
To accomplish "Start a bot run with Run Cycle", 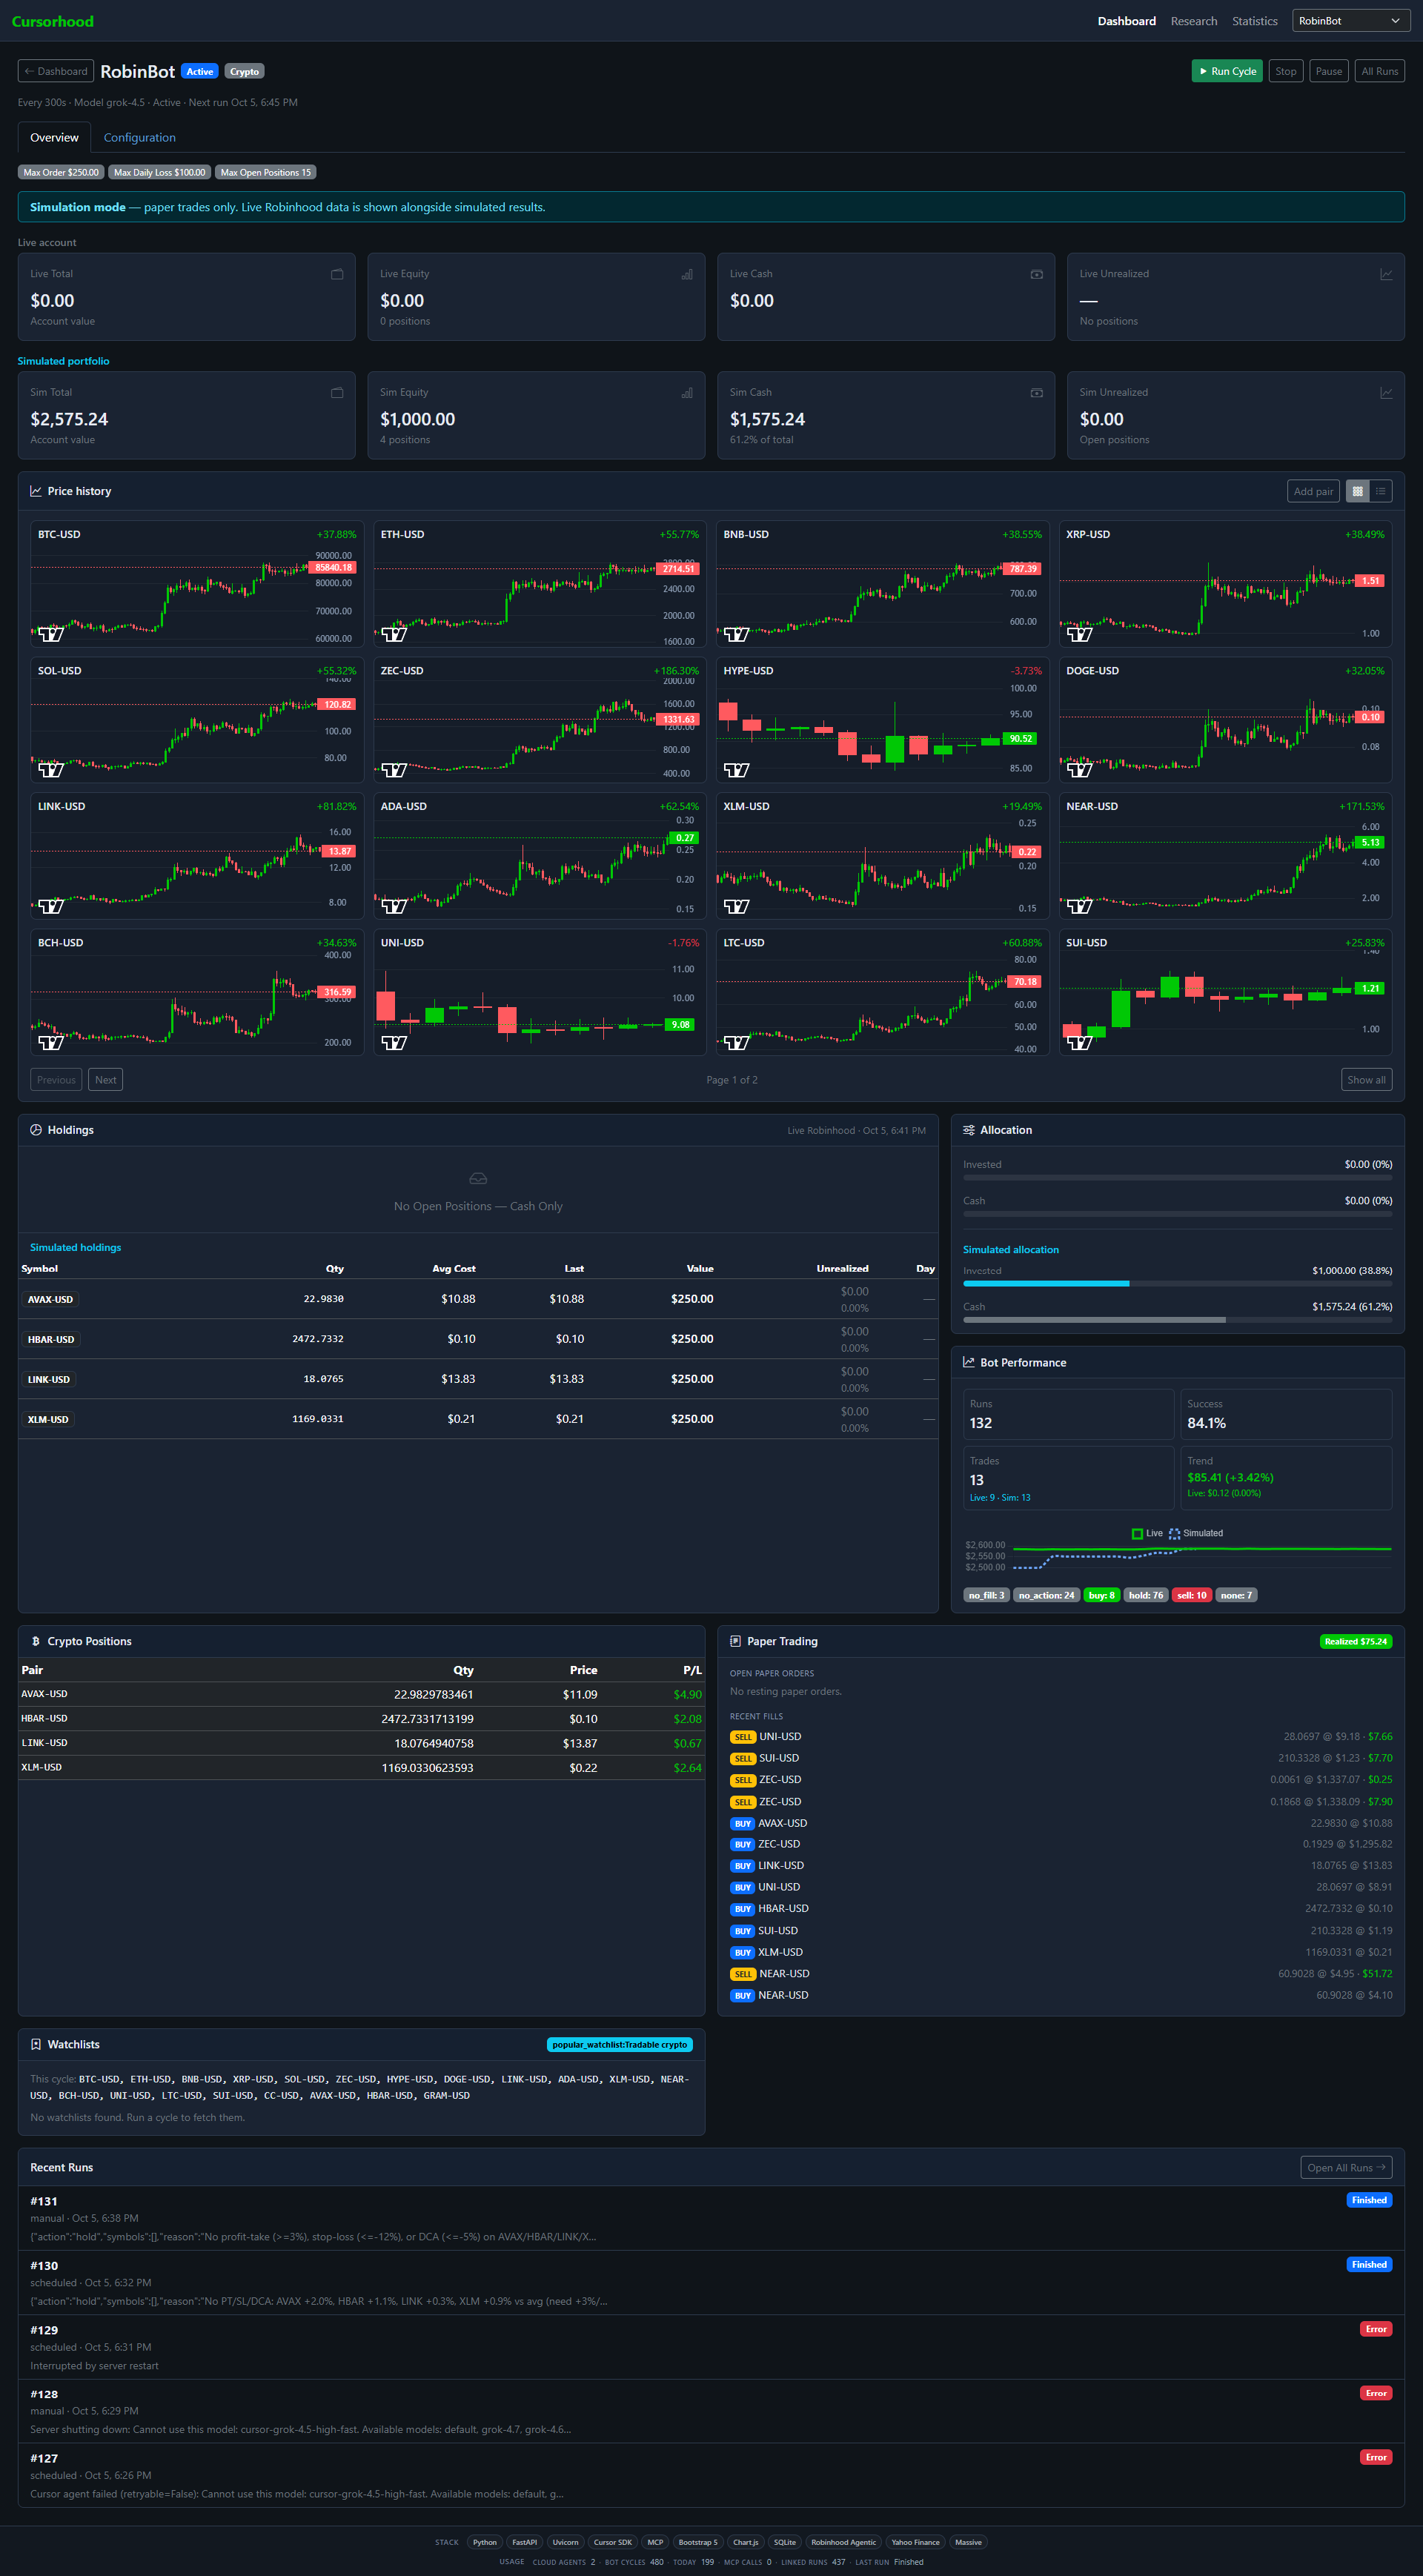I will point(1227,71).
